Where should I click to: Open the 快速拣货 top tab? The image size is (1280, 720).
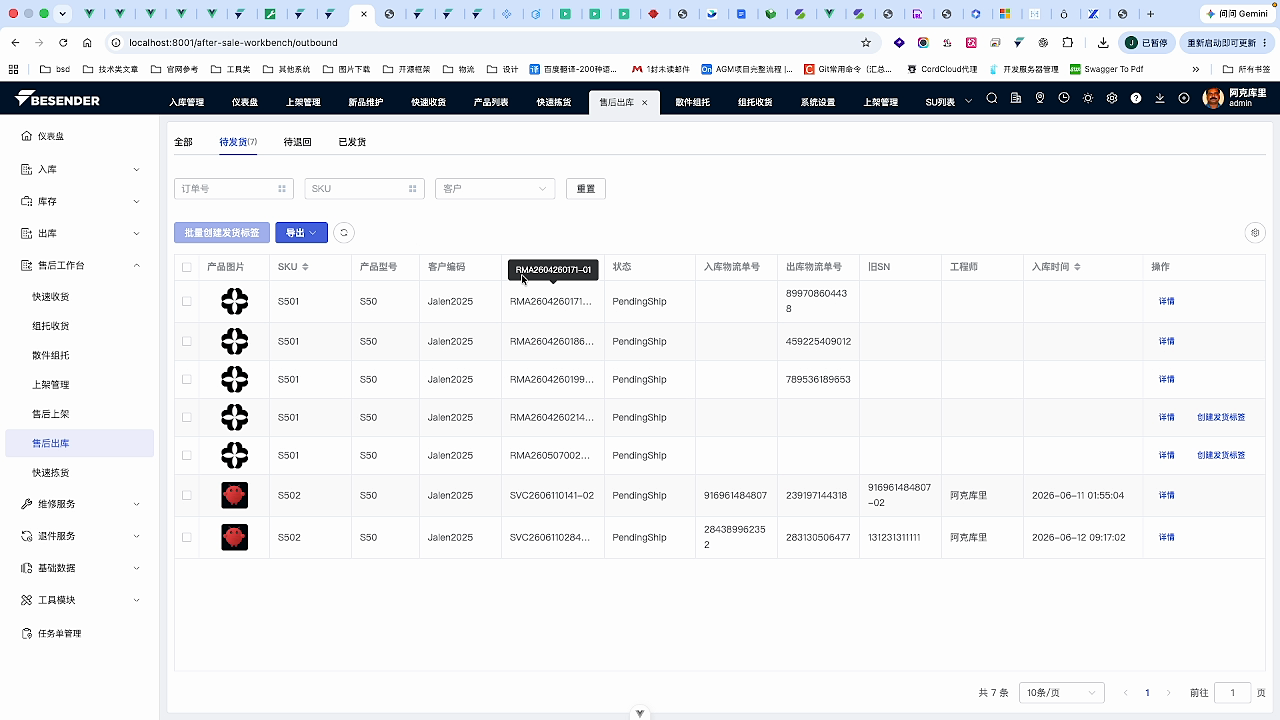[x=554, y=102]
